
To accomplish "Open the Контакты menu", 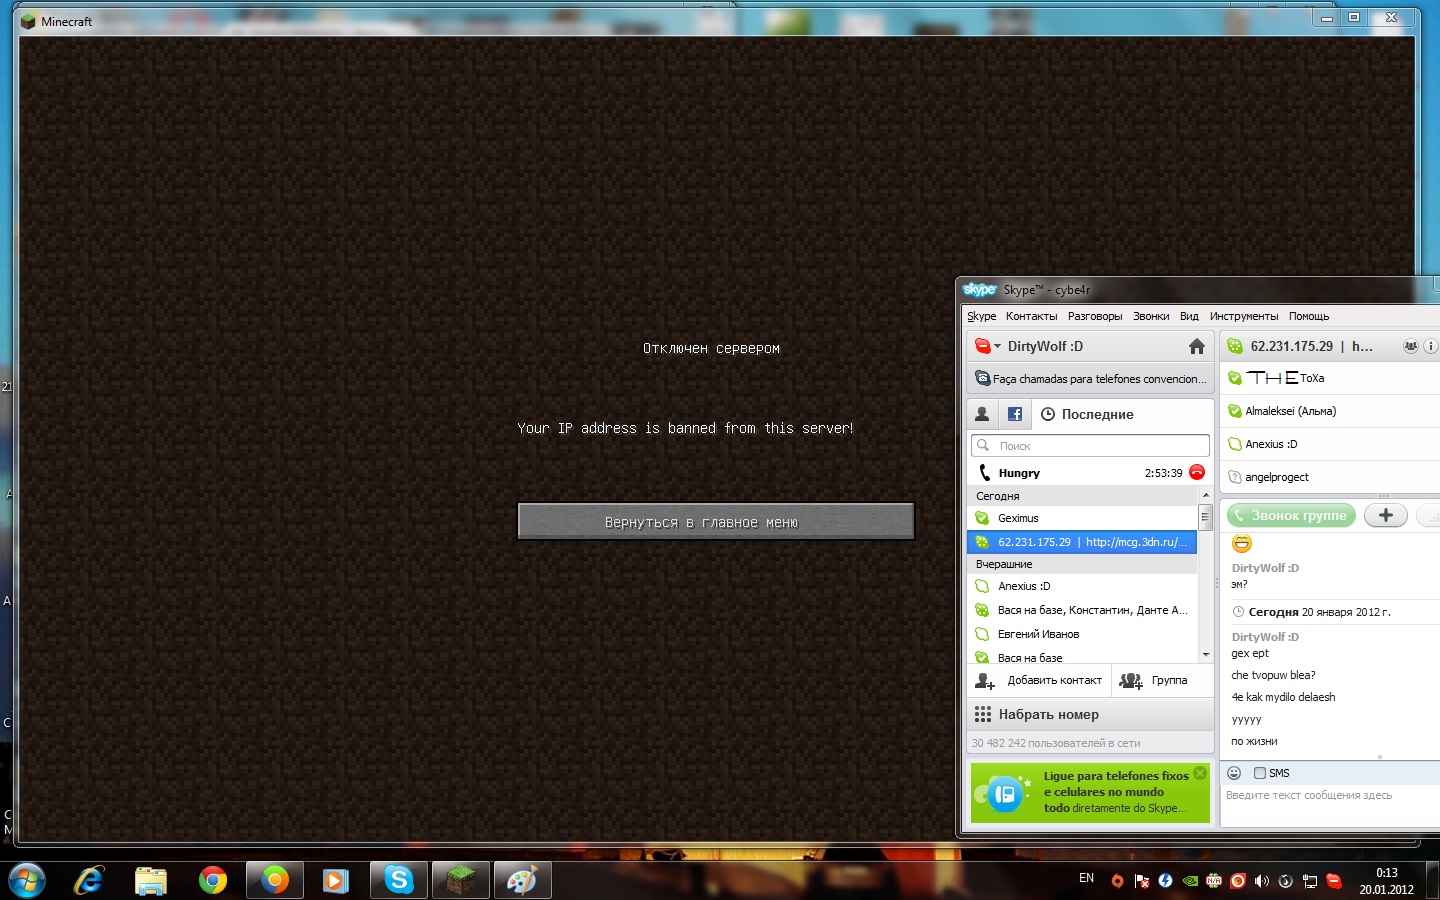I will pyautogui.click(x=1031, y=316).
